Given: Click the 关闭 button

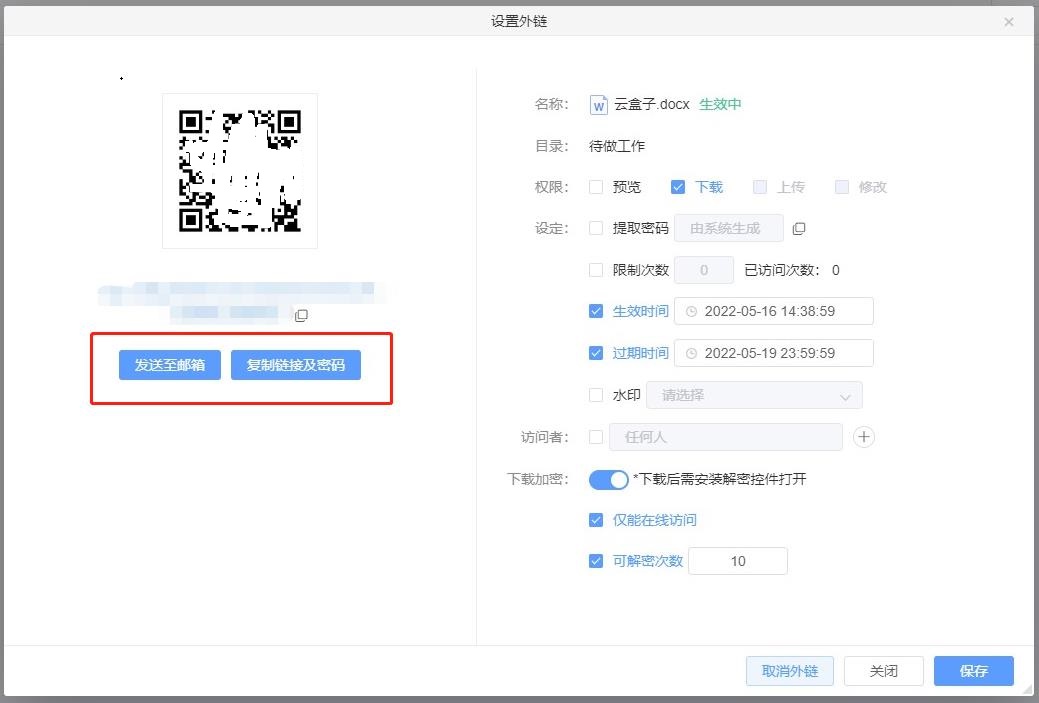Looking at the screenshot, I should coord(883,671).
